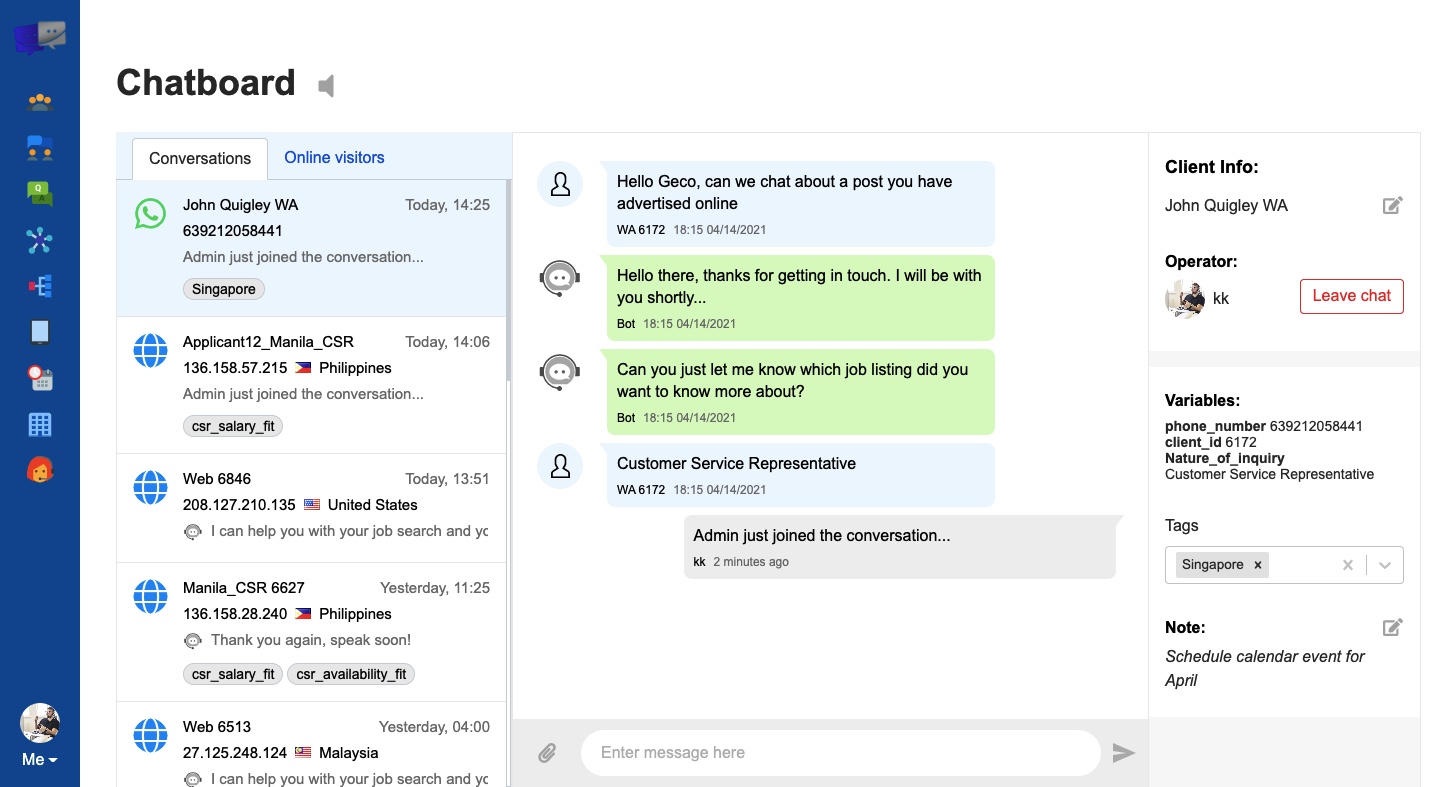
Task: Click IP address 208.127.210.135
Action: tap(239, 505)
